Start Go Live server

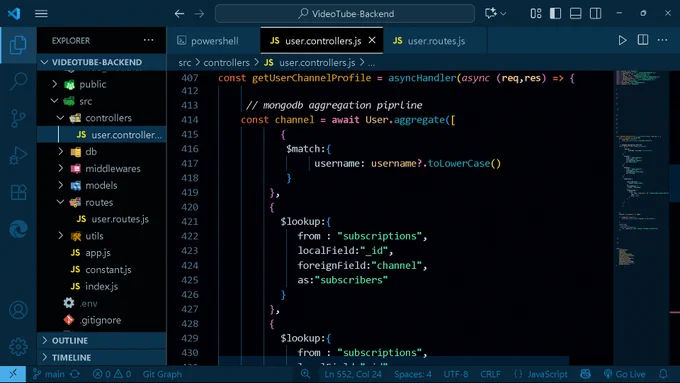pyautogui.click(x=624, y=374)
